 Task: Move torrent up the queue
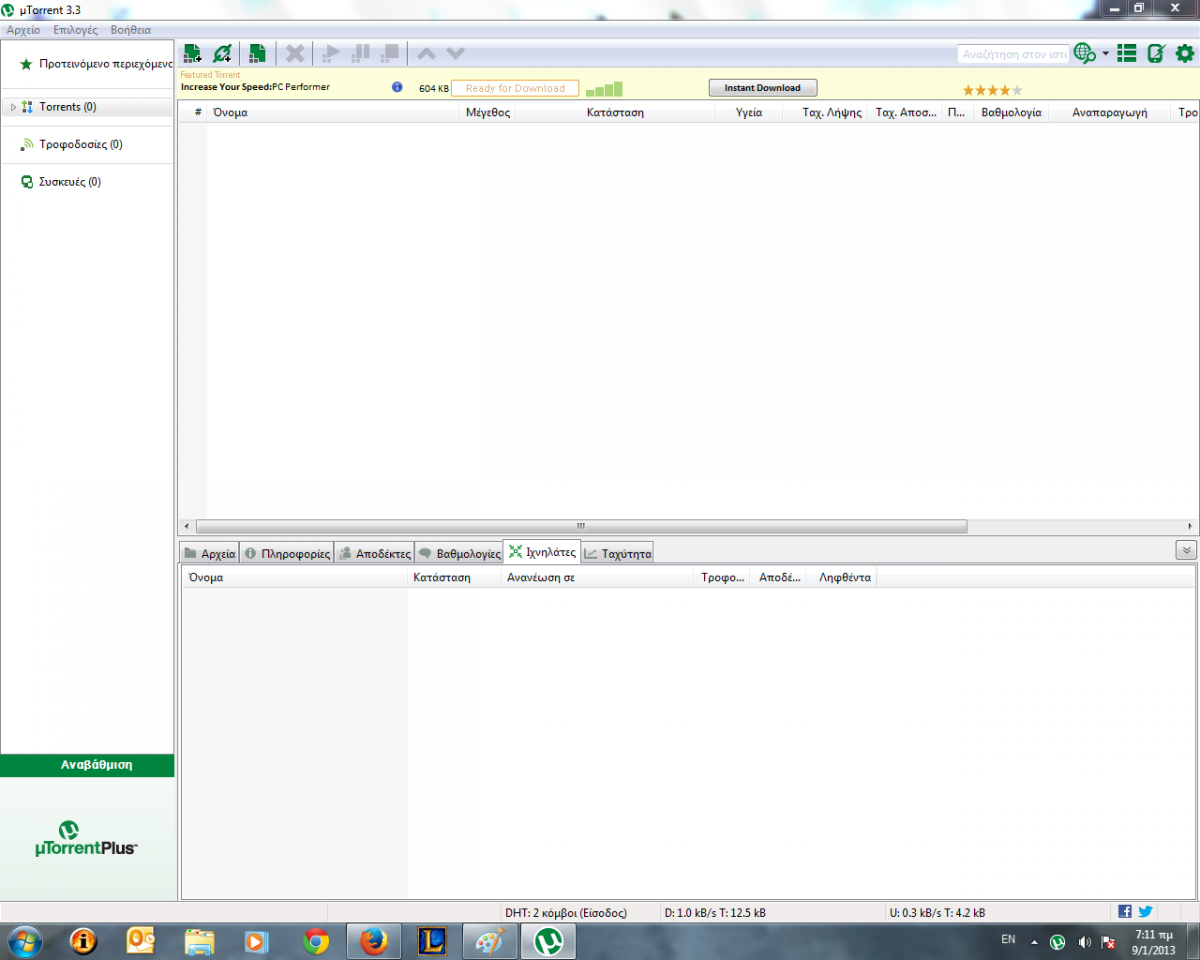pos(426,54)
